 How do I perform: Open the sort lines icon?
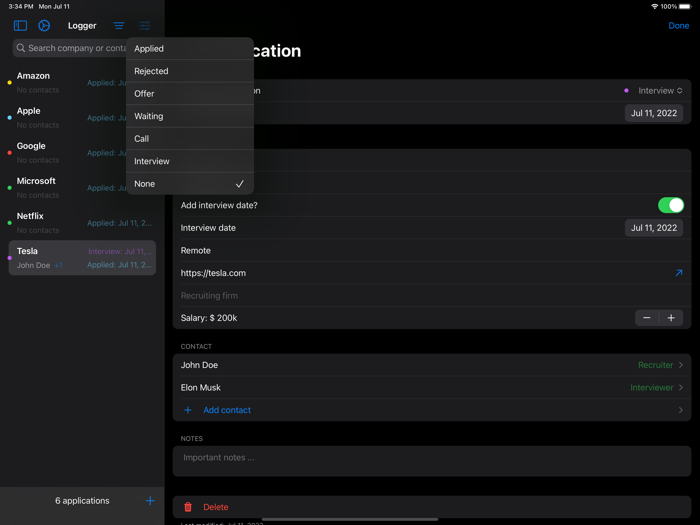[119, 25]
